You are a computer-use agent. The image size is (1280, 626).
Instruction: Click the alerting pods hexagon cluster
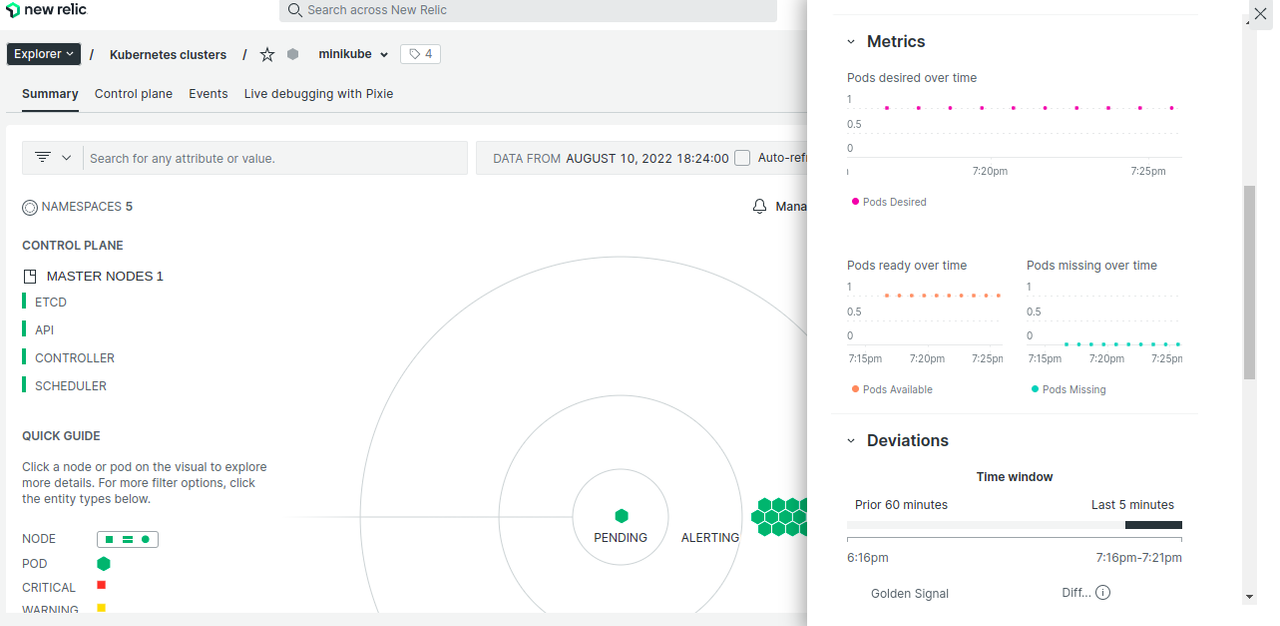tap(780, 517)
